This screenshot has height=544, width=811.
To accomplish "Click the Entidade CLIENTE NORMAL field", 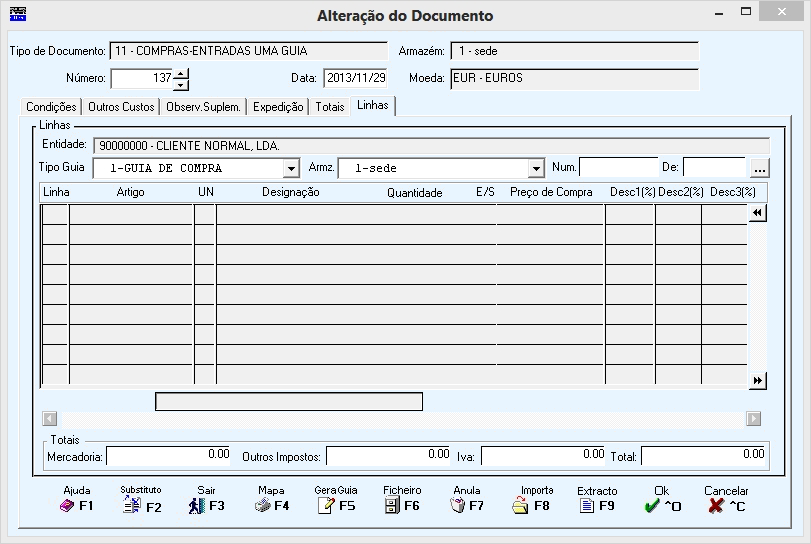I will [431, 146].
